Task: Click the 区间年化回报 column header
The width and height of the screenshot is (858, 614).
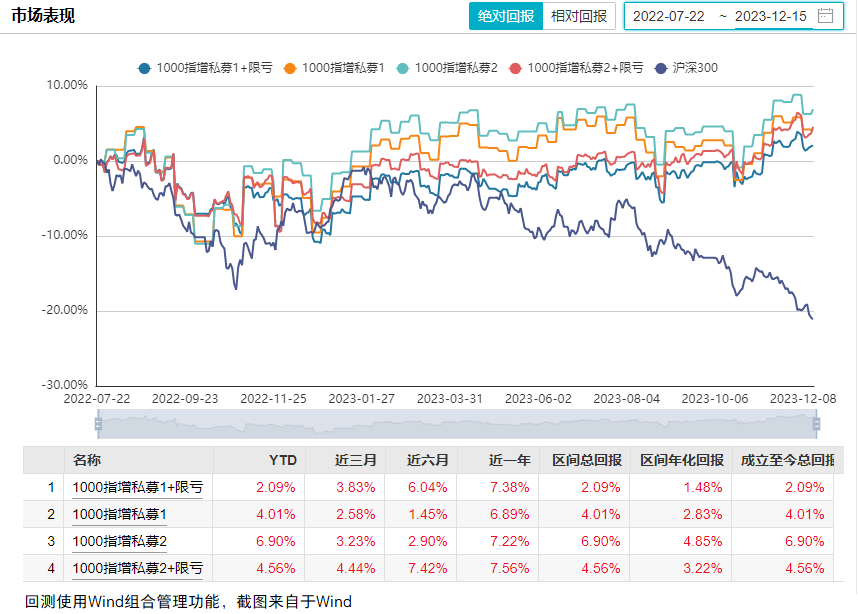Action: 681,460
